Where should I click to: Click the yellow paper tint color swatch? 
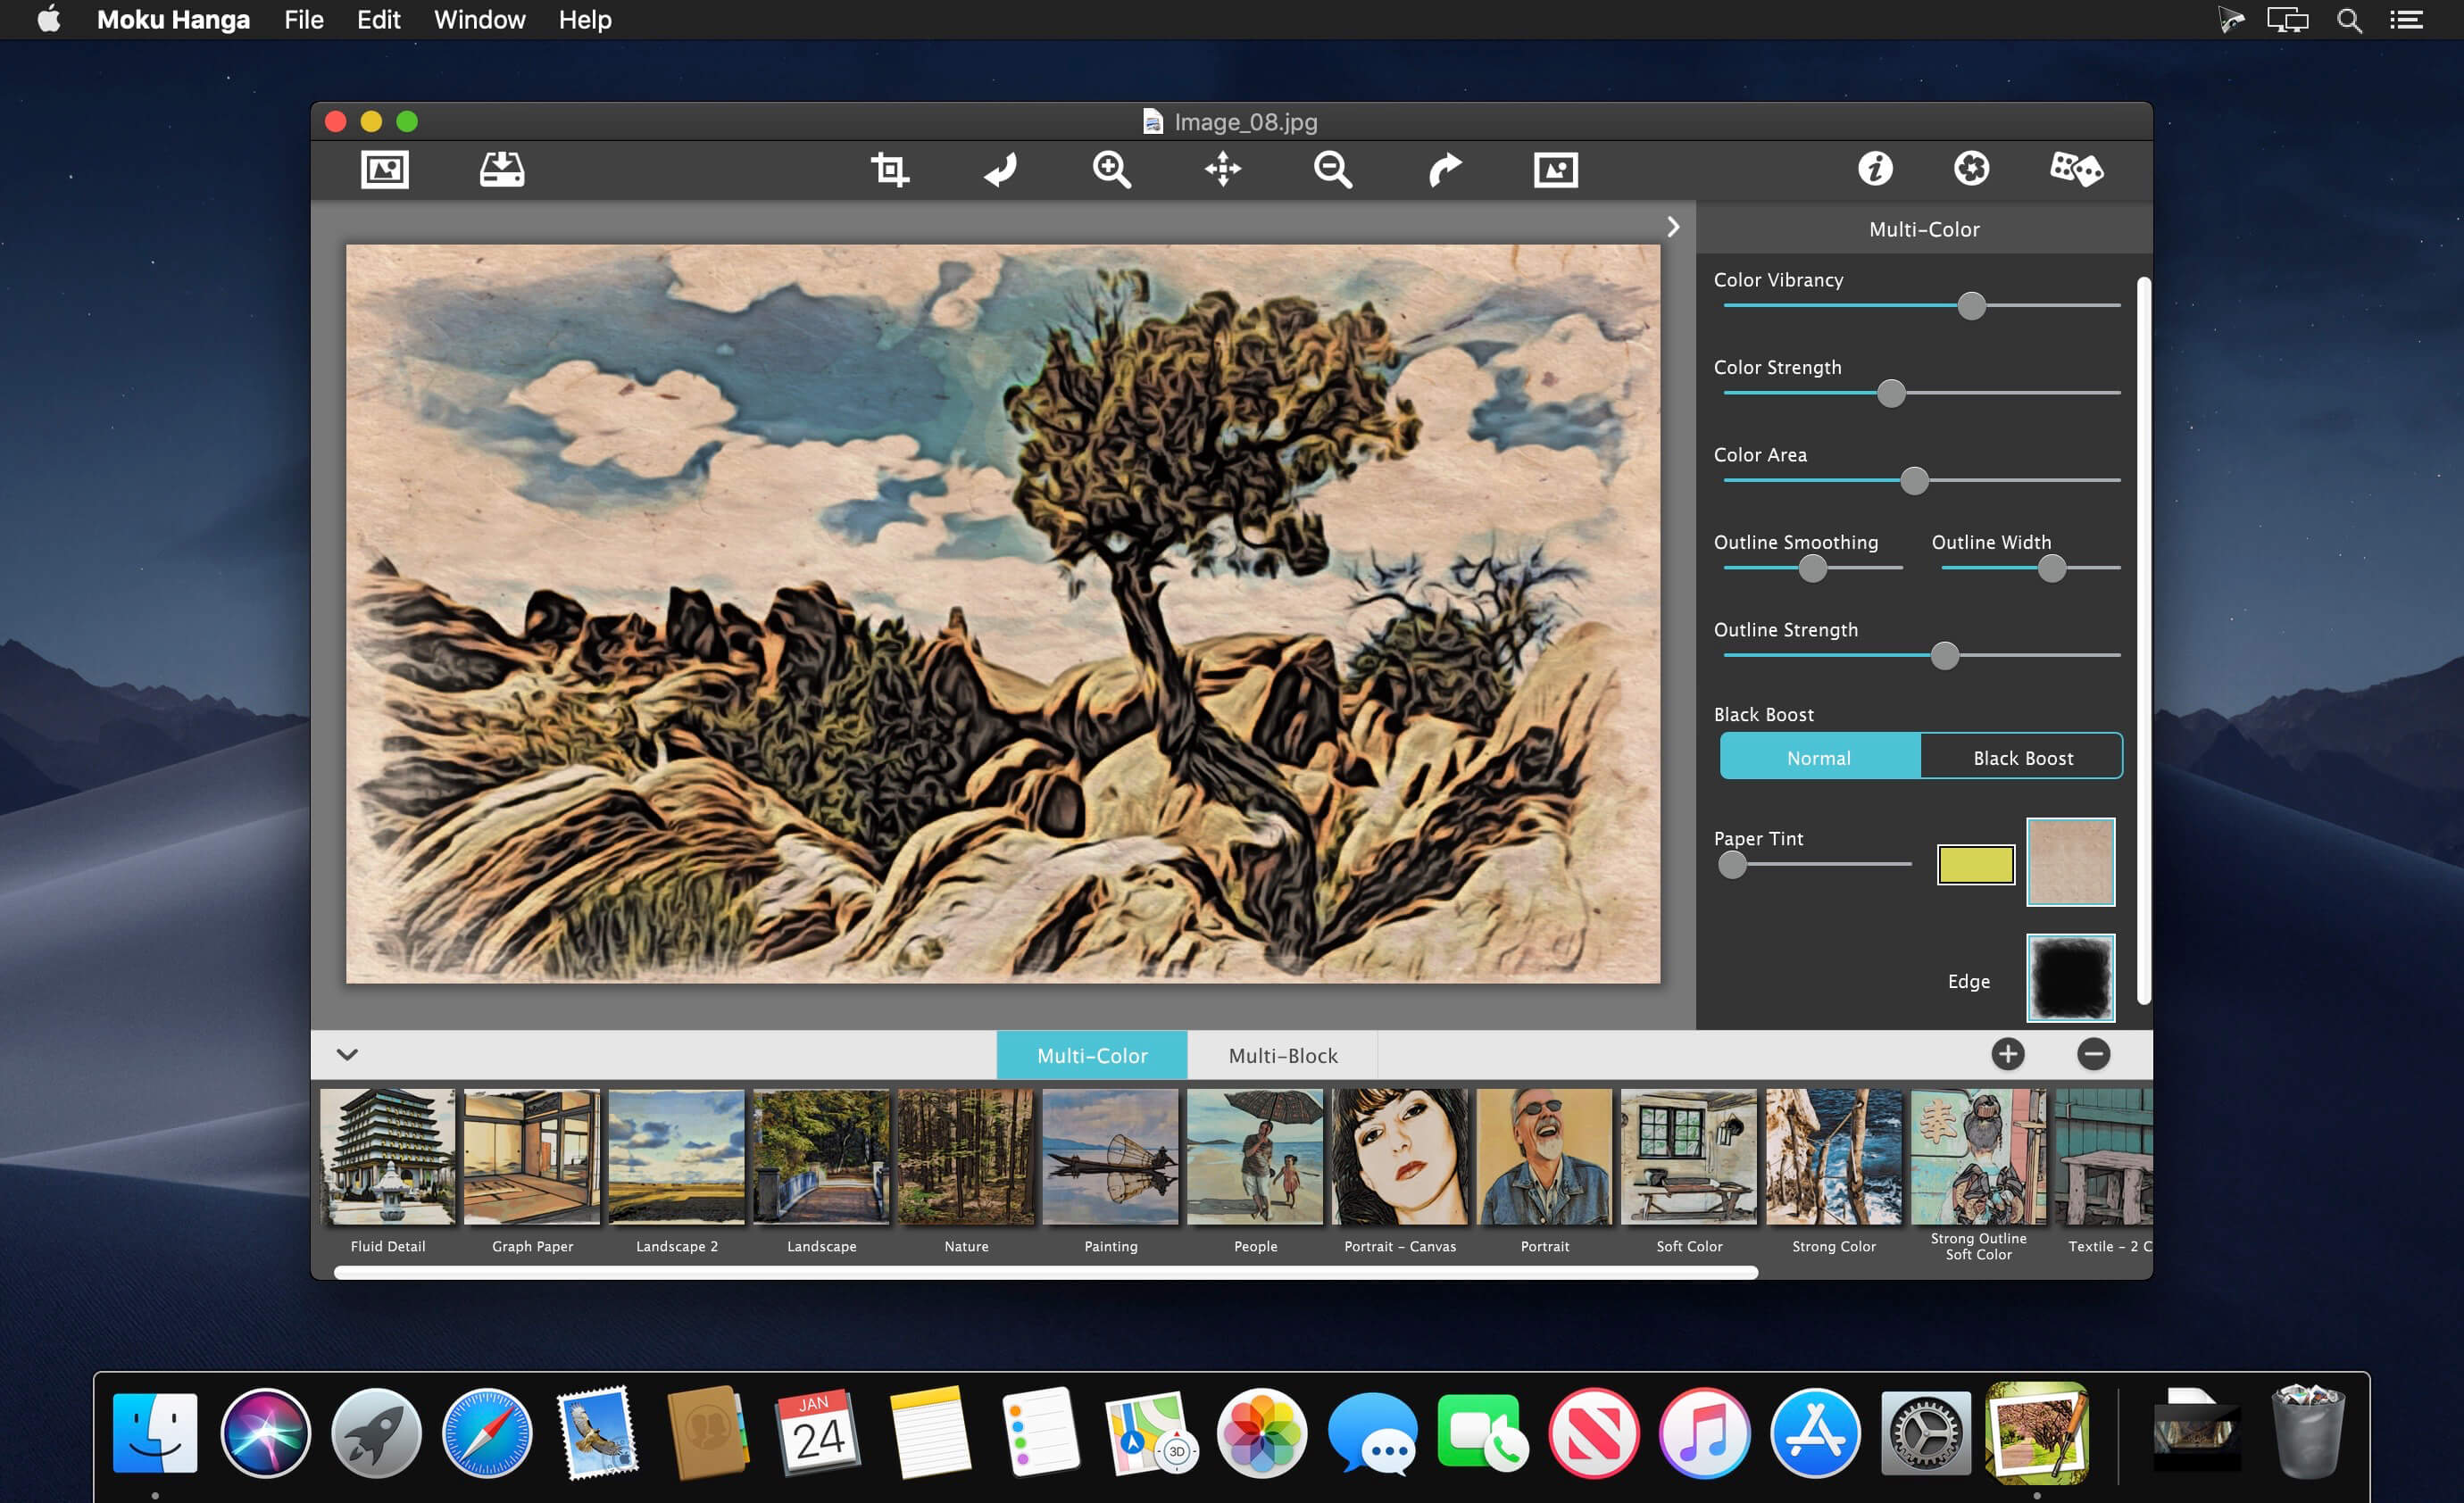click(x=1975, y=864)
